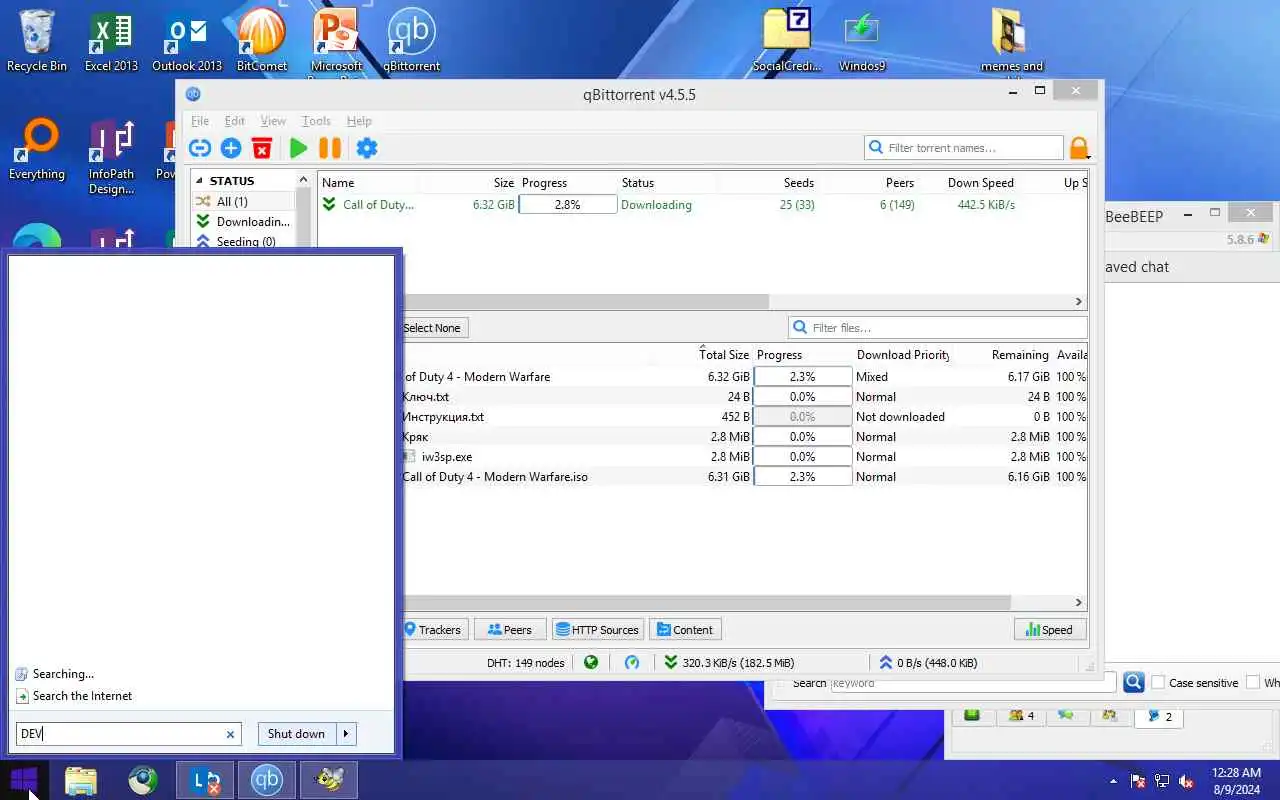
Task: Click the Filter torrent names field
Action: coord(963,147)
